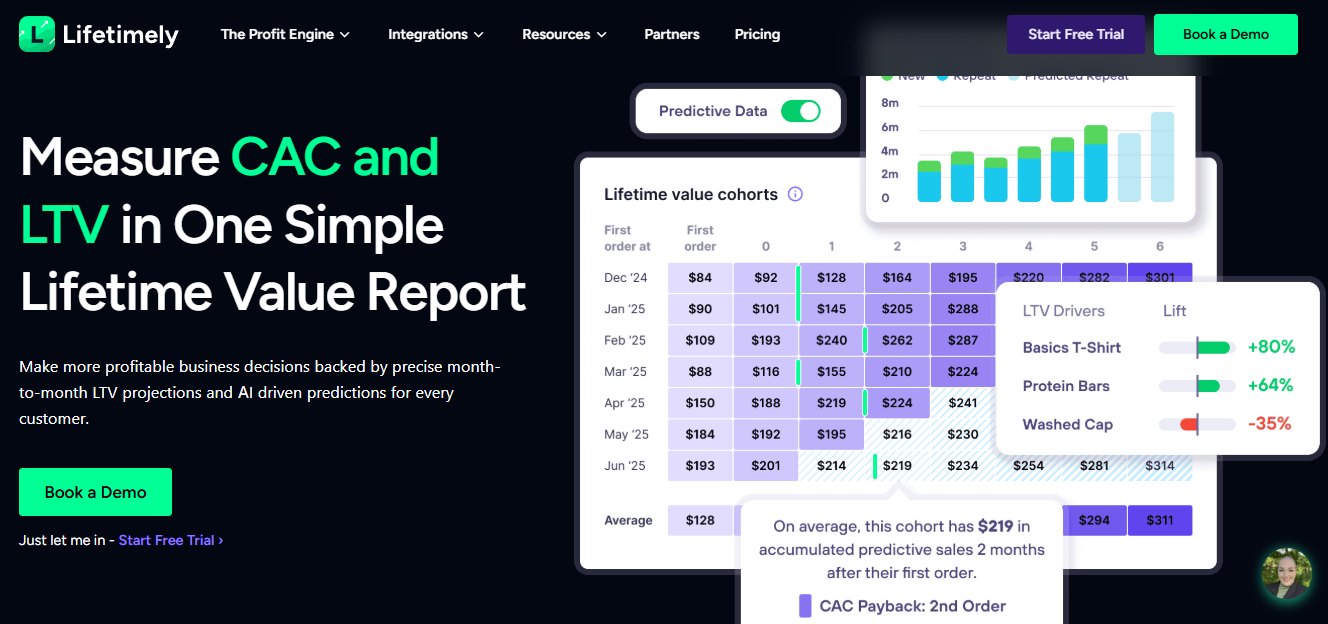Click the Lifetime value cohorts title
Viewport: 1328px width, 624px height.
point(691,194)
